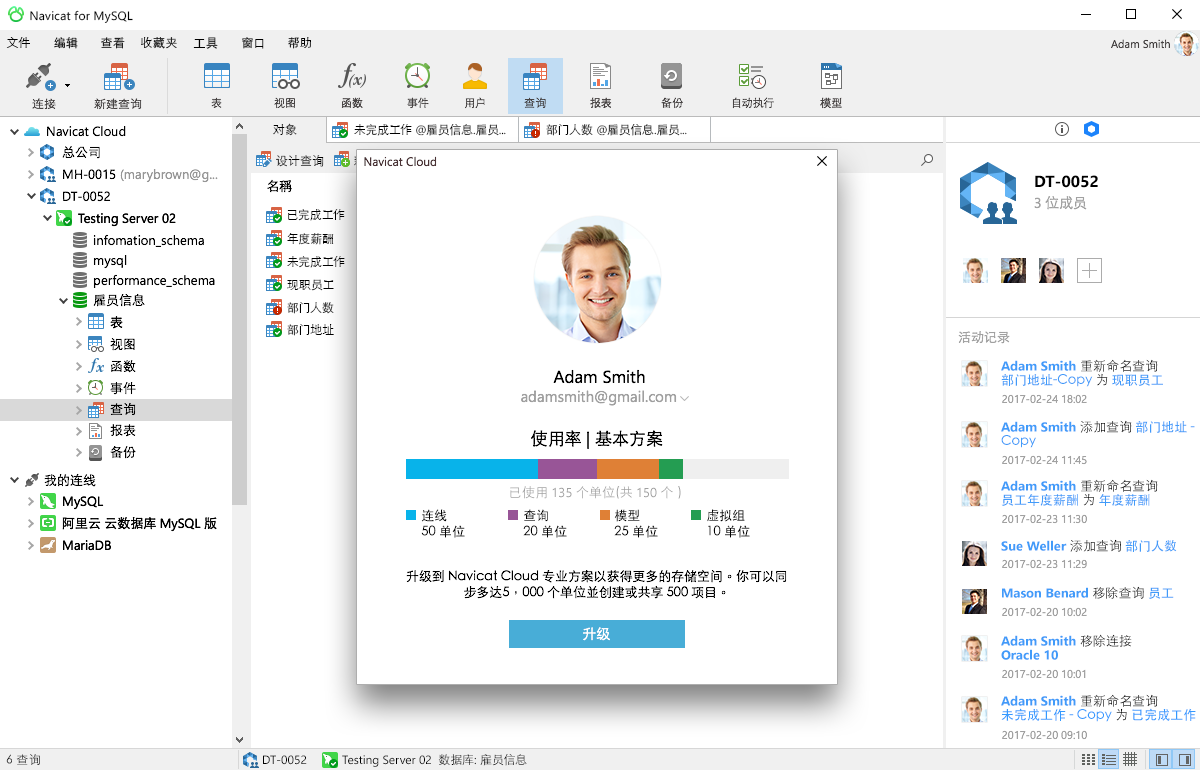Screen dimensions: 1200x770
Task: Open the Model (模型) toolbar icon
Action: [831, 78]
